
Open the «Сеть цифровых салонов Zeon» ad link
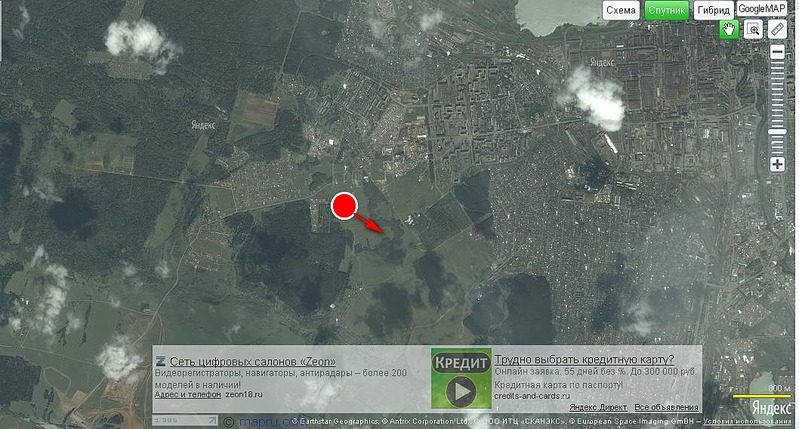[x=253, y=362]
